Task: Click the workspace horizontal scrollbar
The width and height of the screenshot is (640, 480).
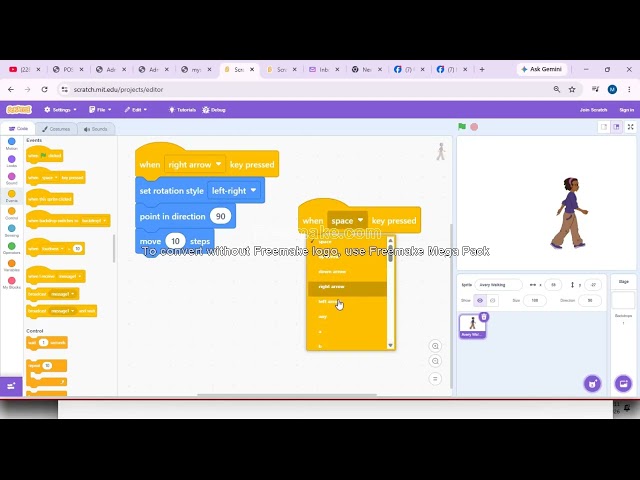Action: 287,395
